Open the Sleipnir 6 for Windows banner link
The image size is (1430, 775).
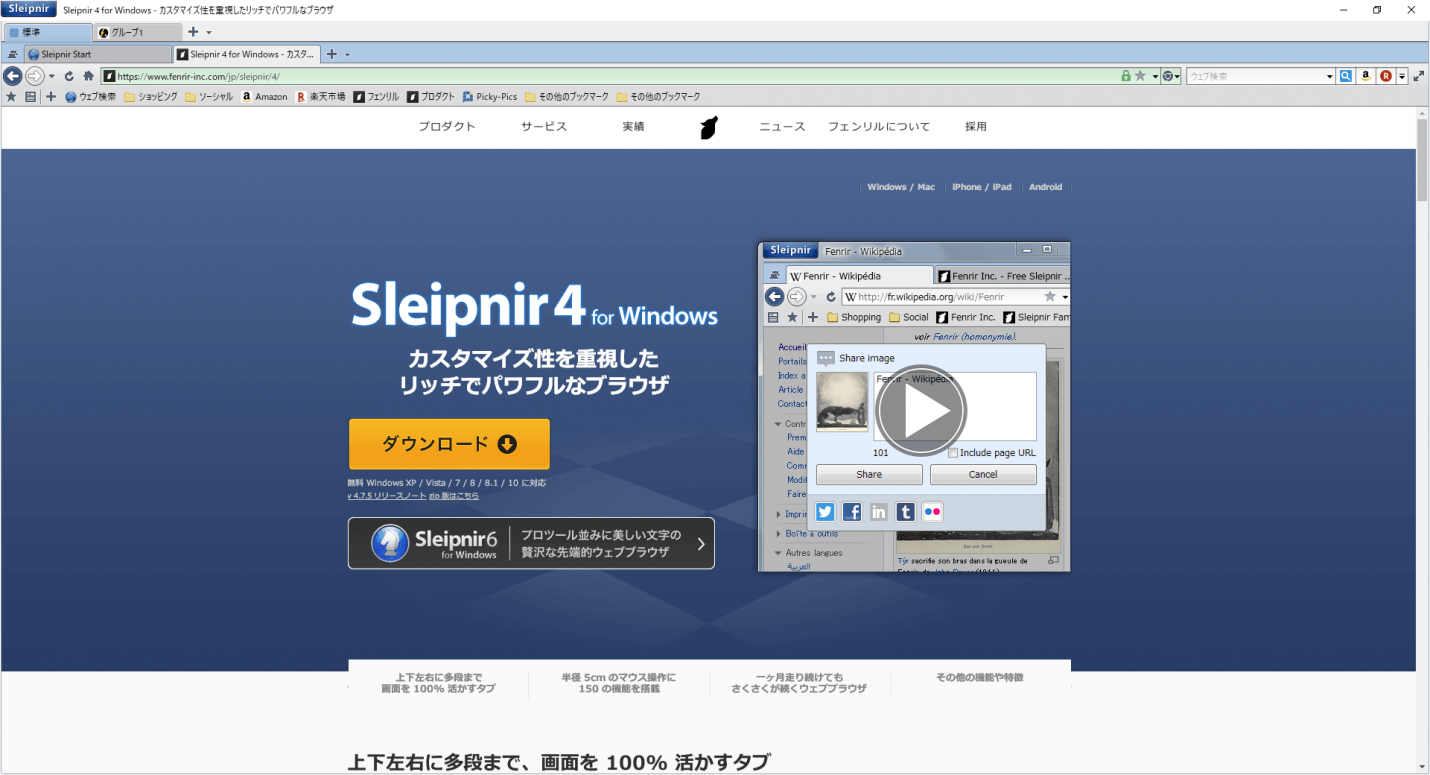click(x=531, y=543)
